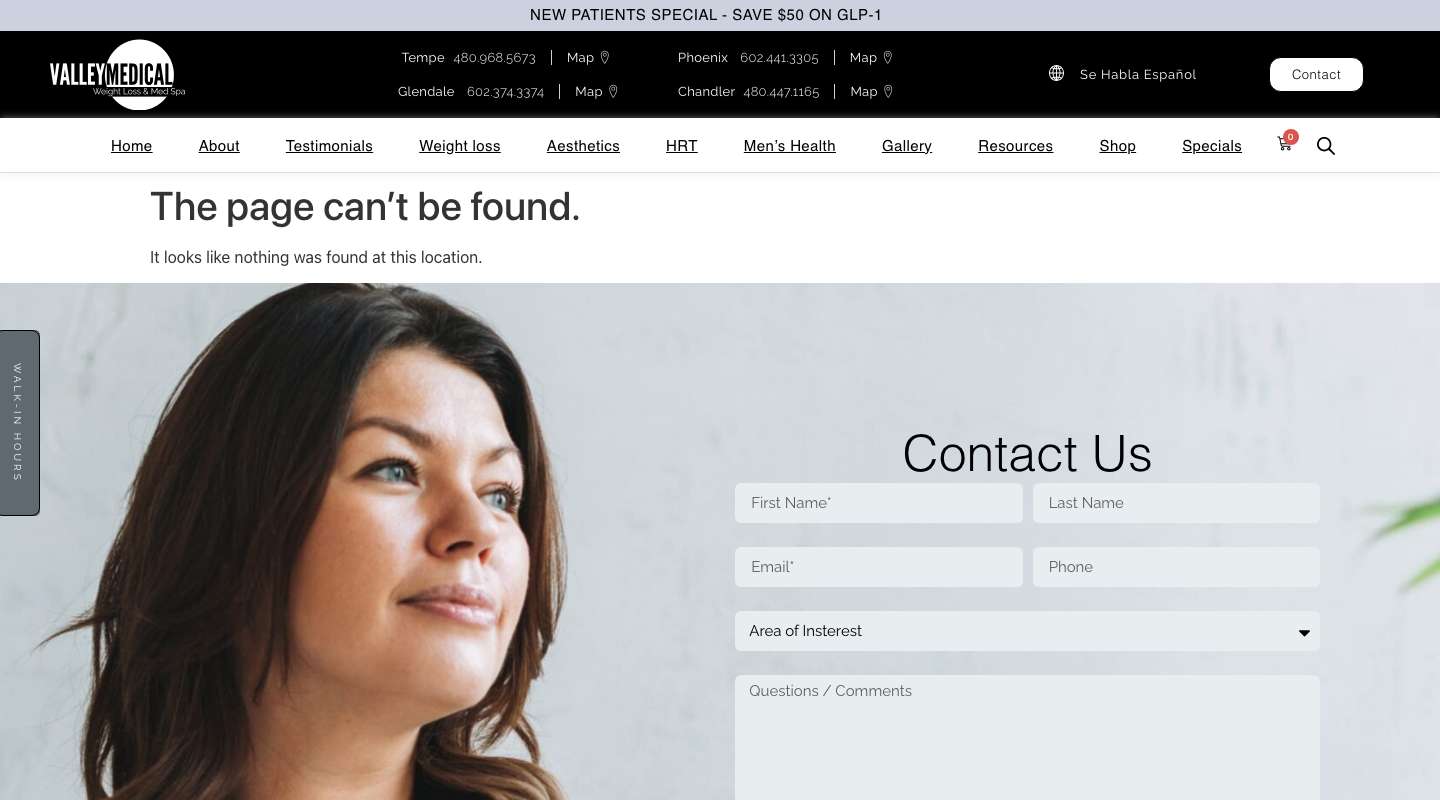
Task: Go to the Specials page
Action: point(1212,146)
